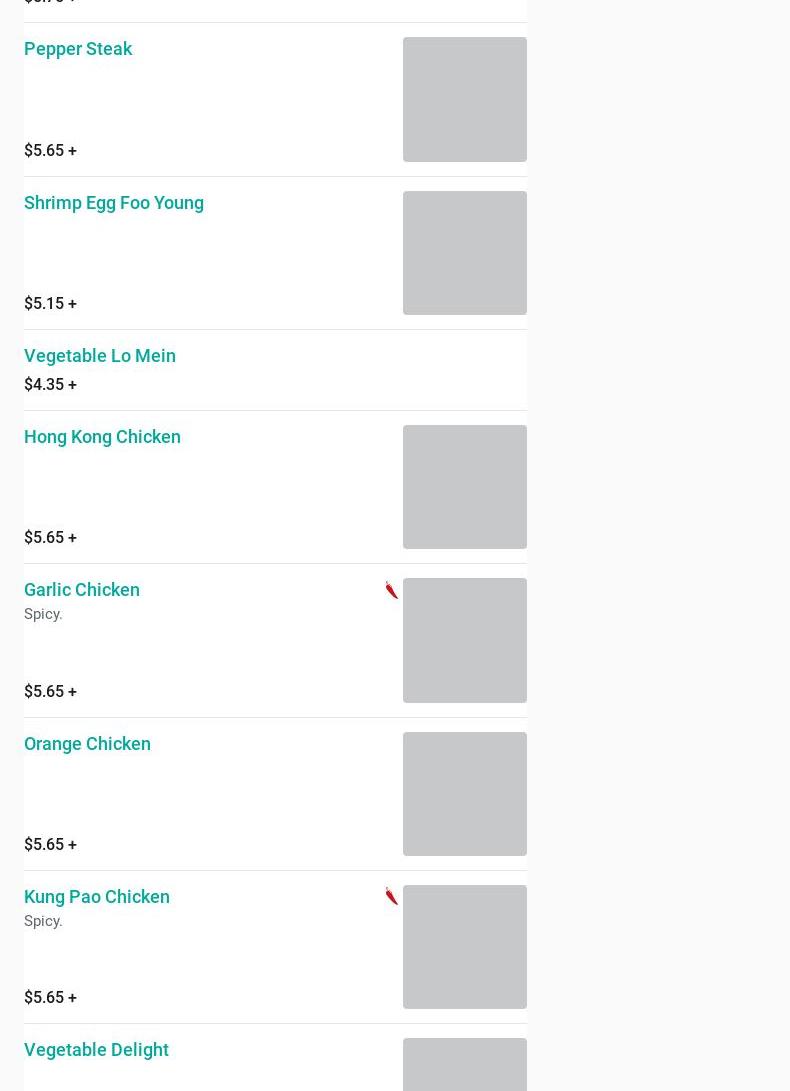Click the Hong Kong Chicken image thumbnail
790x1091 pixels.
(x=464, y=487)
